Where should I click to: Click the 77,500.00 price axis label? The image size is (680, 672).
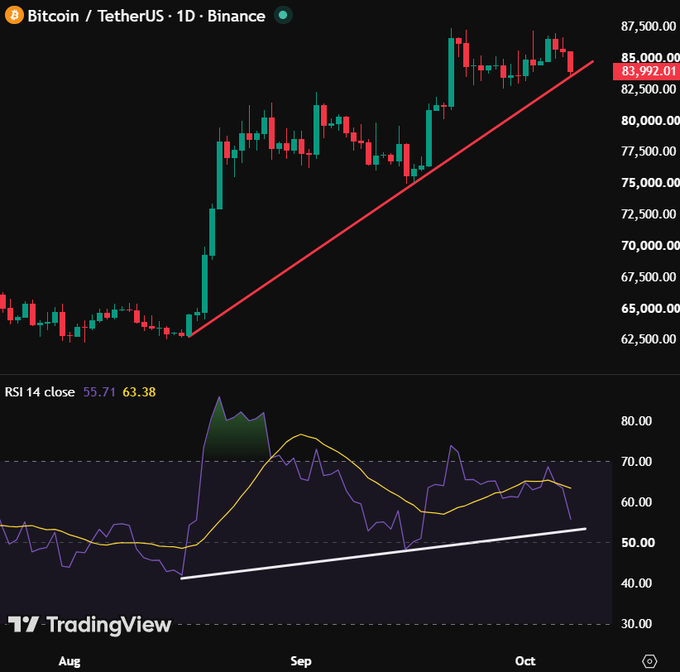coord(649,151)
